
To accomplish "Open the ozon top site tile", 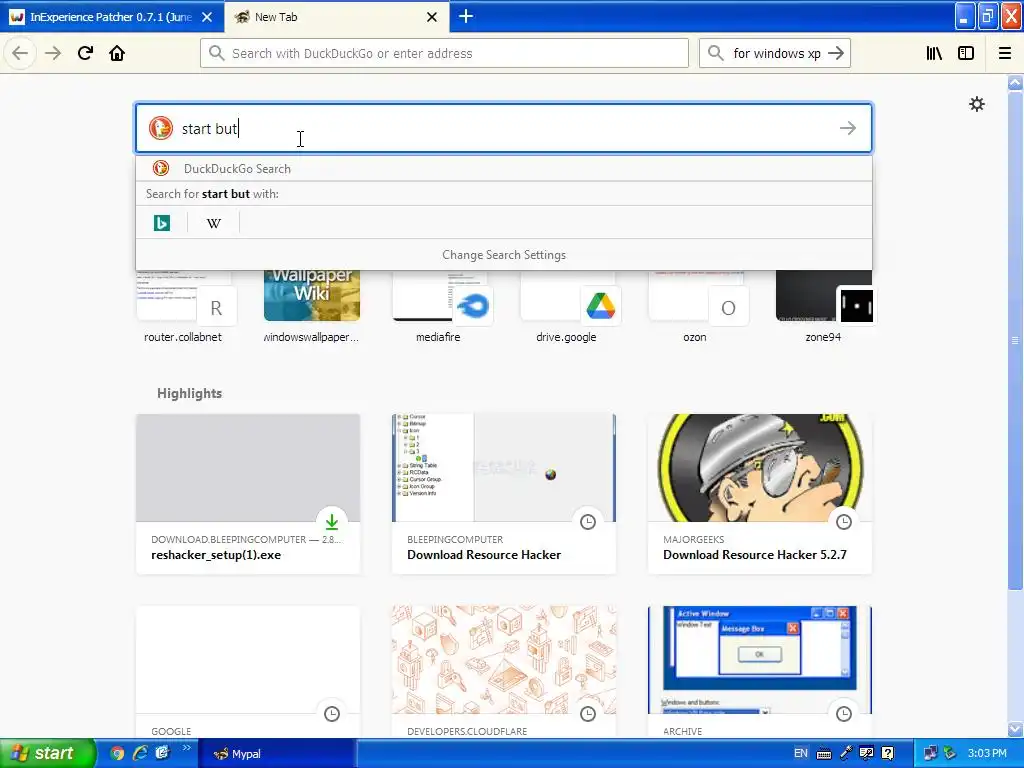I will (695, 307).
